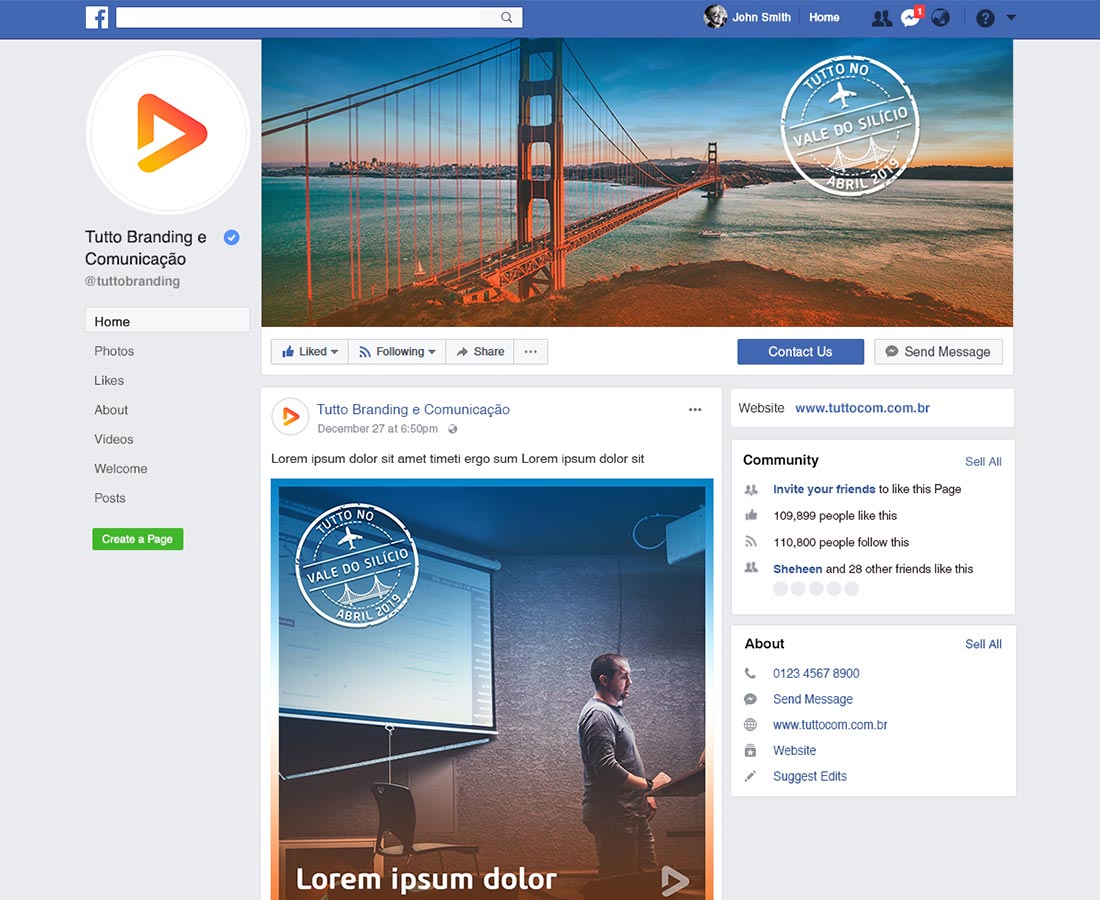Click the phone icon in About
This screenshot has height=900, width=1100.
[750, 673]
